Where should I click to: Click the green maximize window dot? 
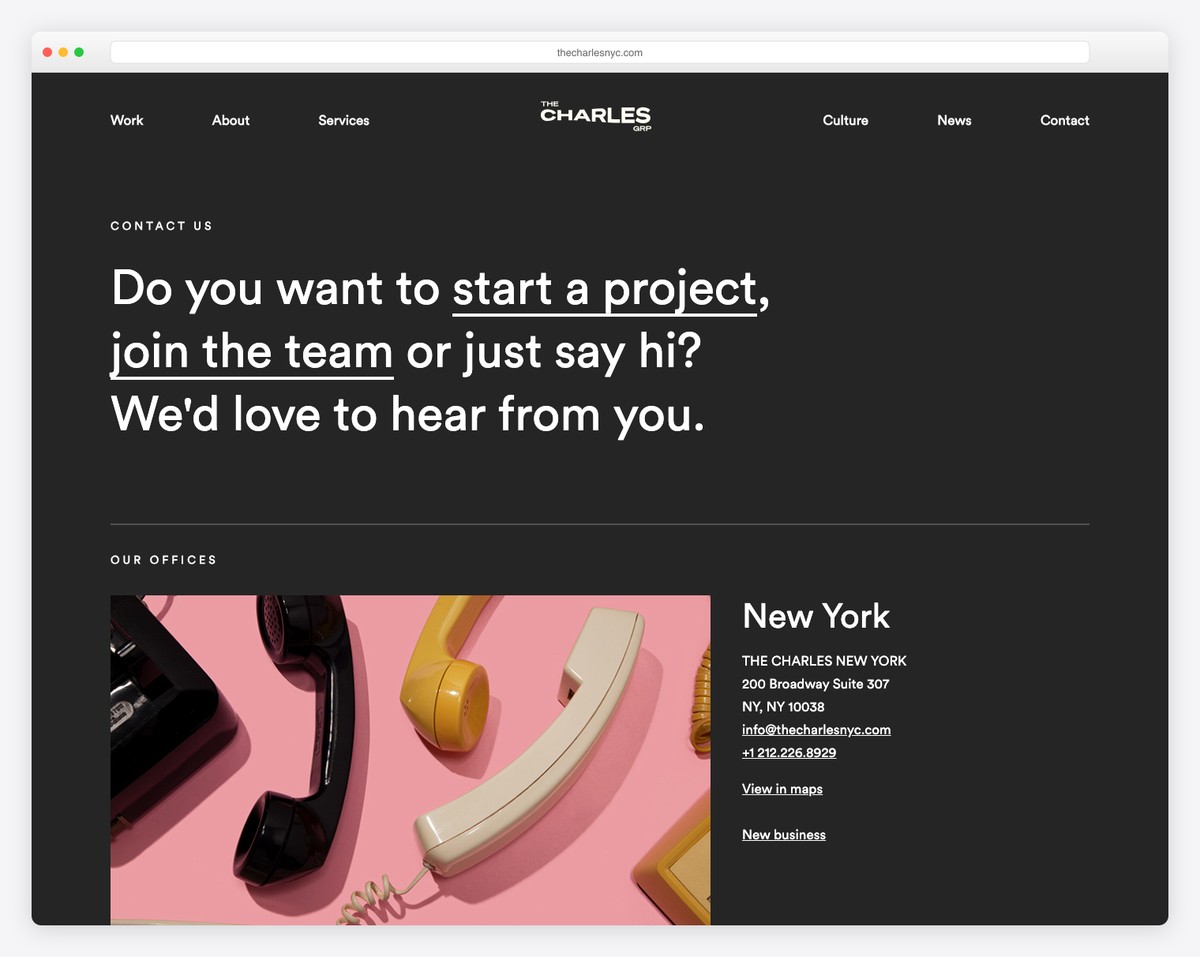pyautogui.click(x=79, y=52)
